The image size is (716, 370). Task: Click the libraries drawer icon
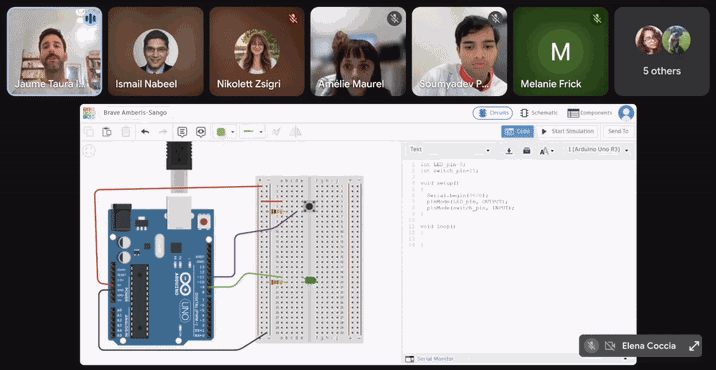coord(526,151)
